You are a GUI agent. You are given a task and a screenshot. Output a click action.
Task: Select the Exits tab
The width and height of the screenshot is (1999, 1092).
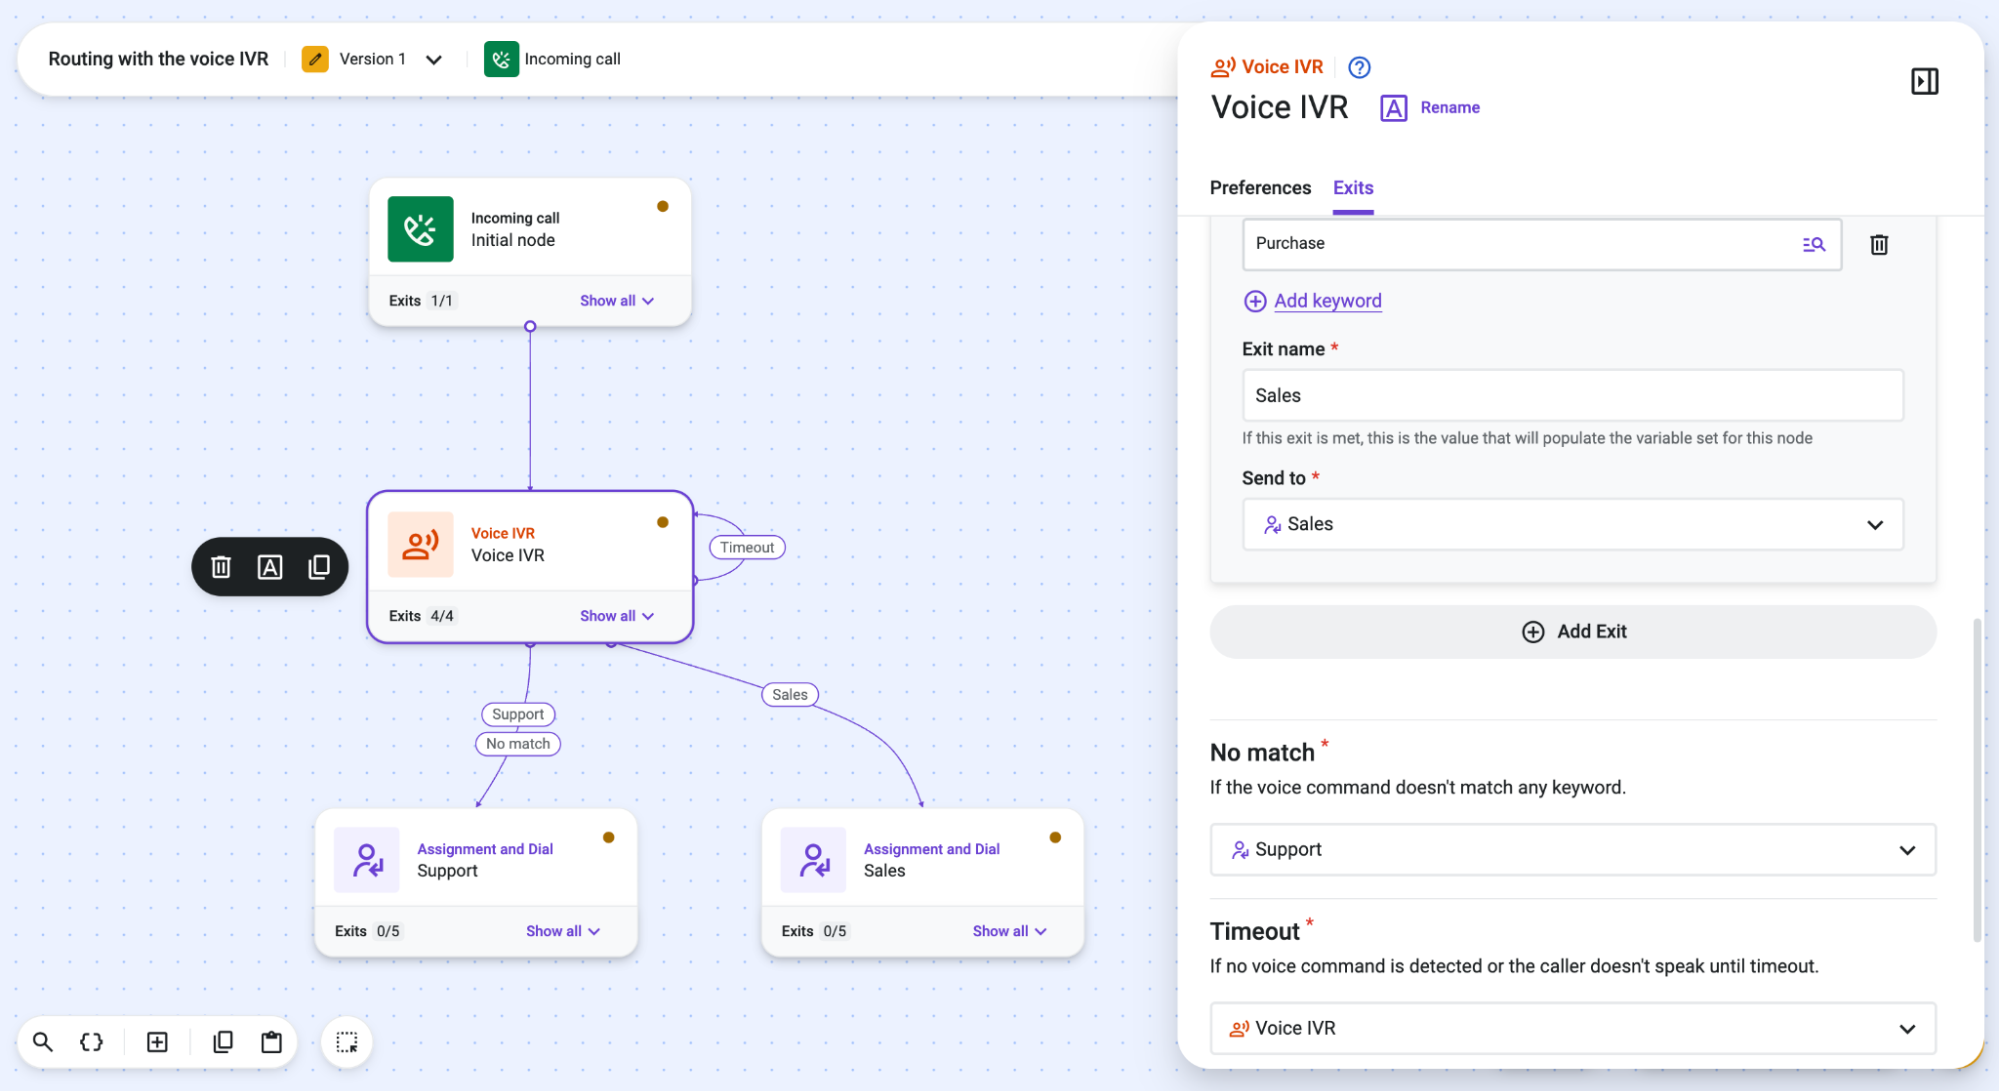coord(1353,188)
